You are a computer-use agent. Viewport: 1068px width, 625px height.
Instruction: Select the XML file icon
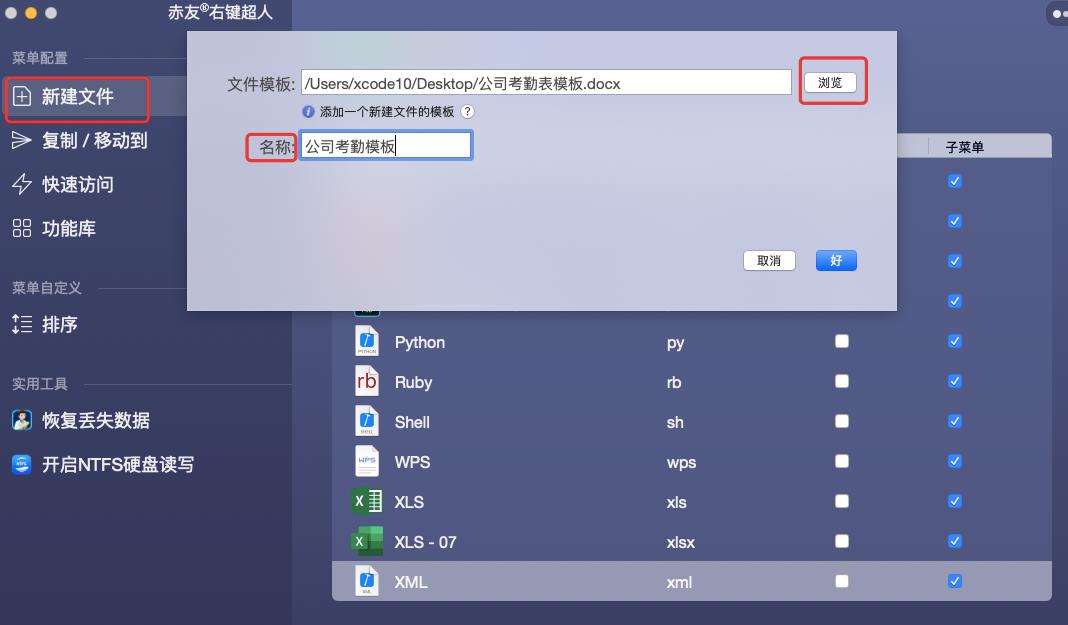tap(367, 581)
